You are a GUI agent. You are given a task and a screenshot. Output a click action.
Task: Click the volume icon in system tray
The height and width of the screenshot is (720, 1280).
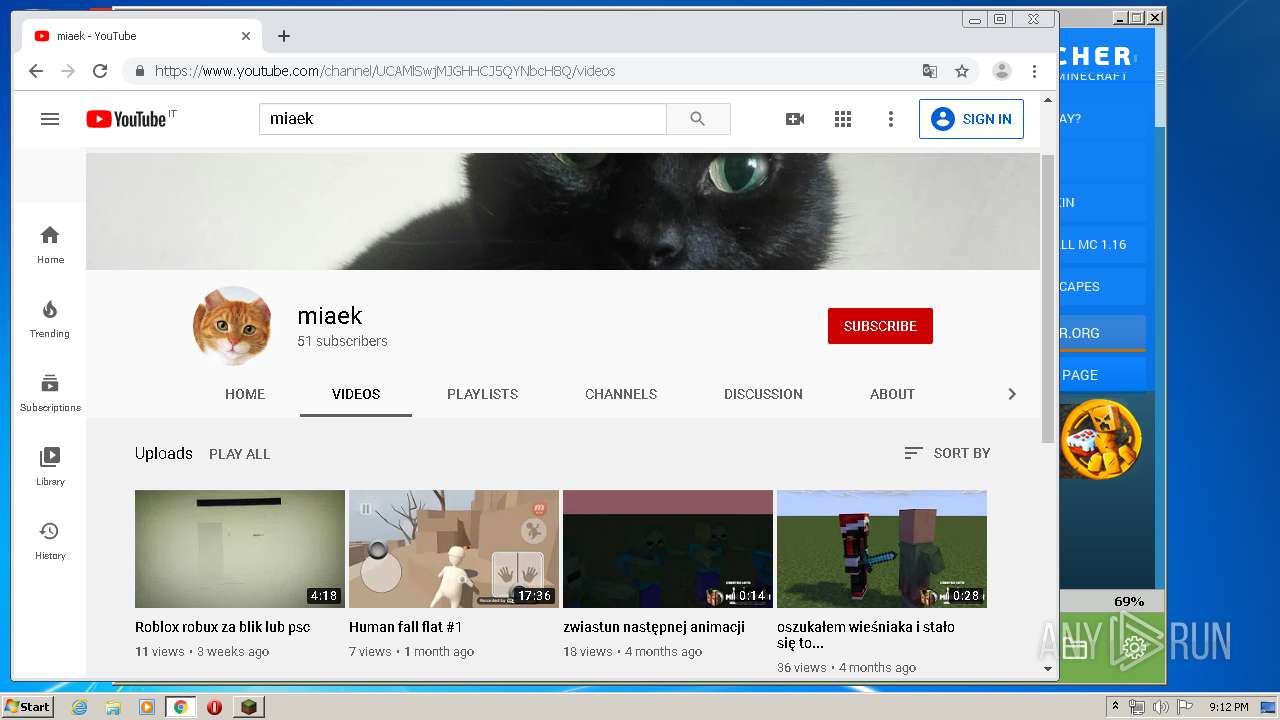tap(1160, 707)
